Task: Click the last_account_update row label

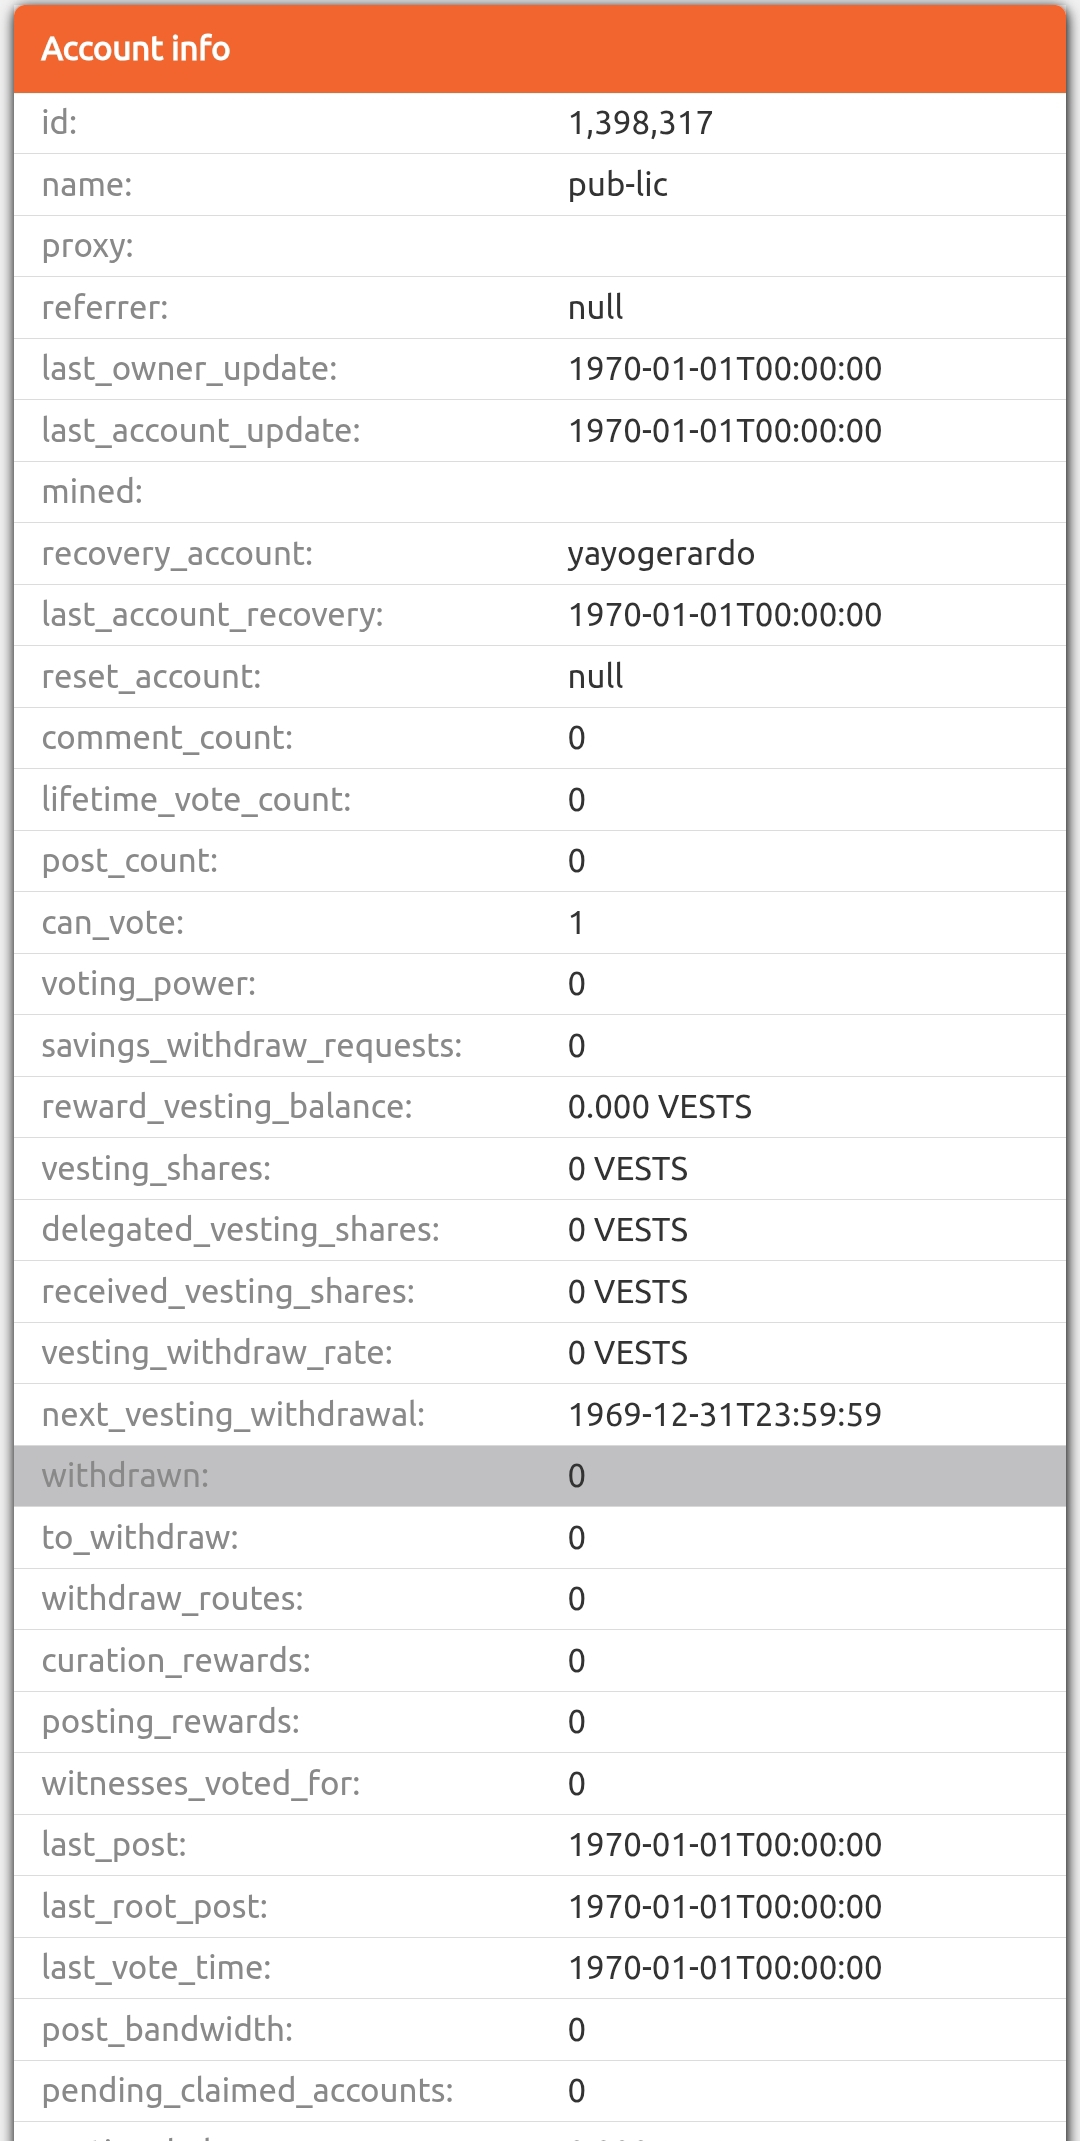Action: (201, 431)
